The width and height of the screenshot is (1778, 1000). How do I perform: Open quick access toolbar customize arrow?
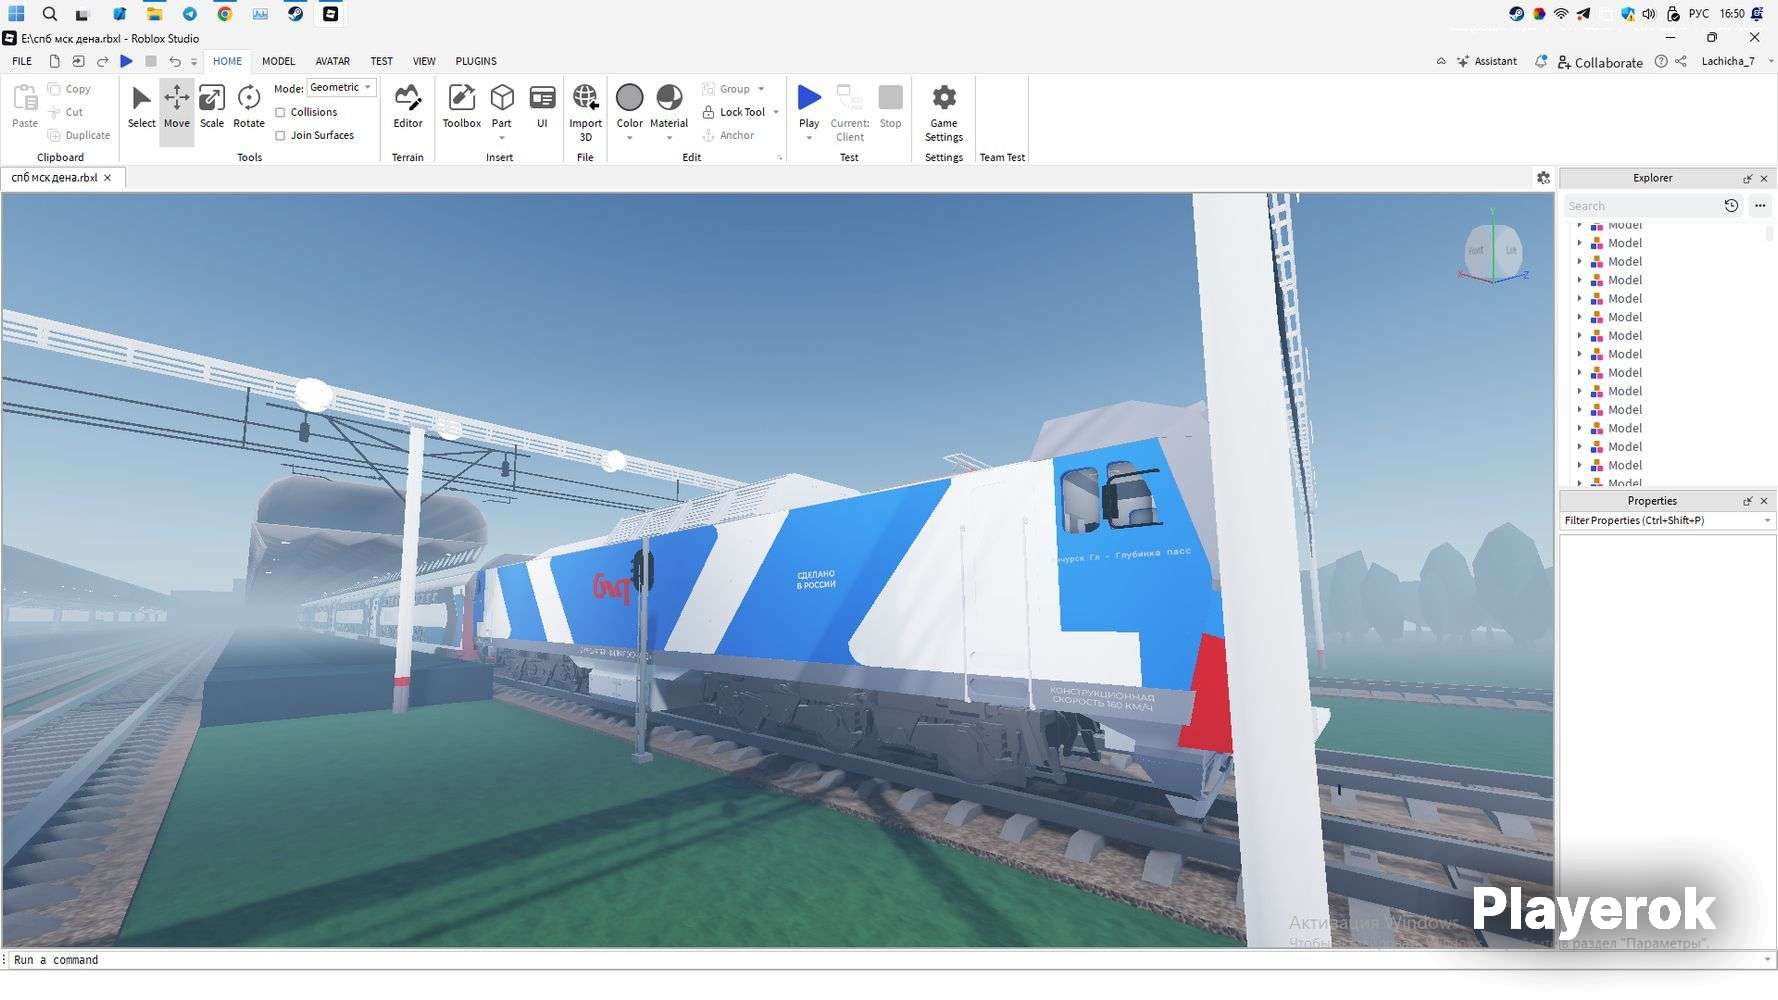tap(194, 62)
